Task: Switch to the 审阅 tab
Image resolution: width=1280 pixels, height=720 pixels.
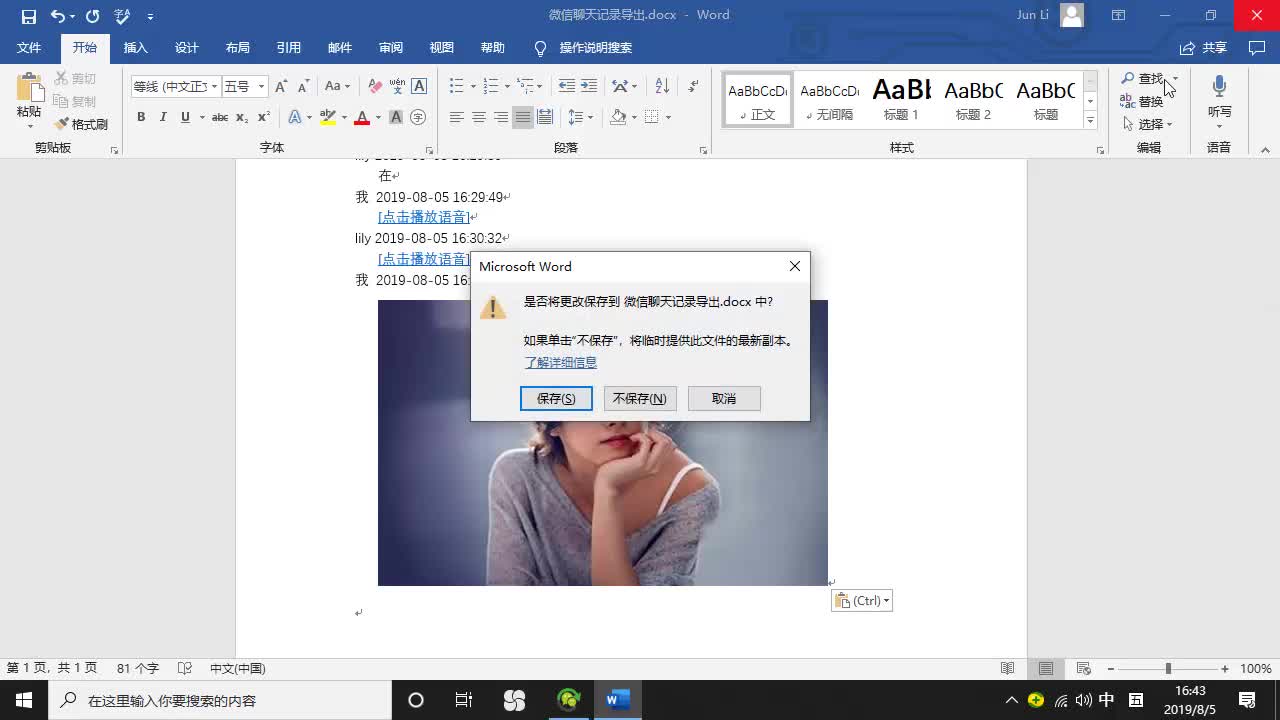Action: pyautogui.click(x=390, y=47)
